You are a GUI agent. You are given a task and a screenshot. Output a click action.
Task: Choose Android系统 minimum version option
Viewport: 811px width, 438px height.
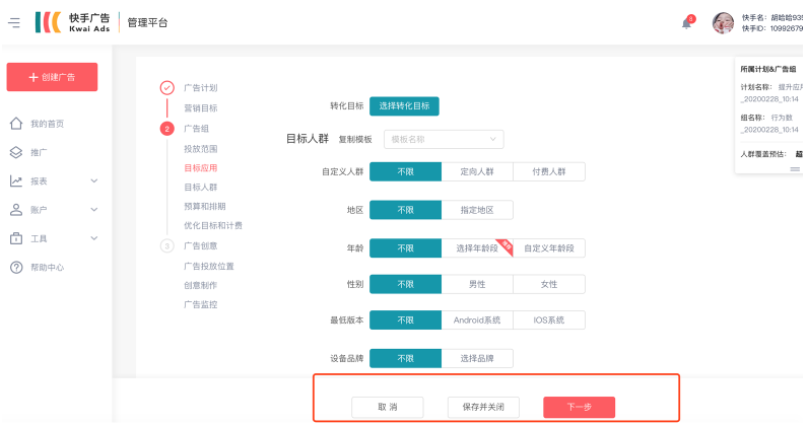[x=477, y=321]
